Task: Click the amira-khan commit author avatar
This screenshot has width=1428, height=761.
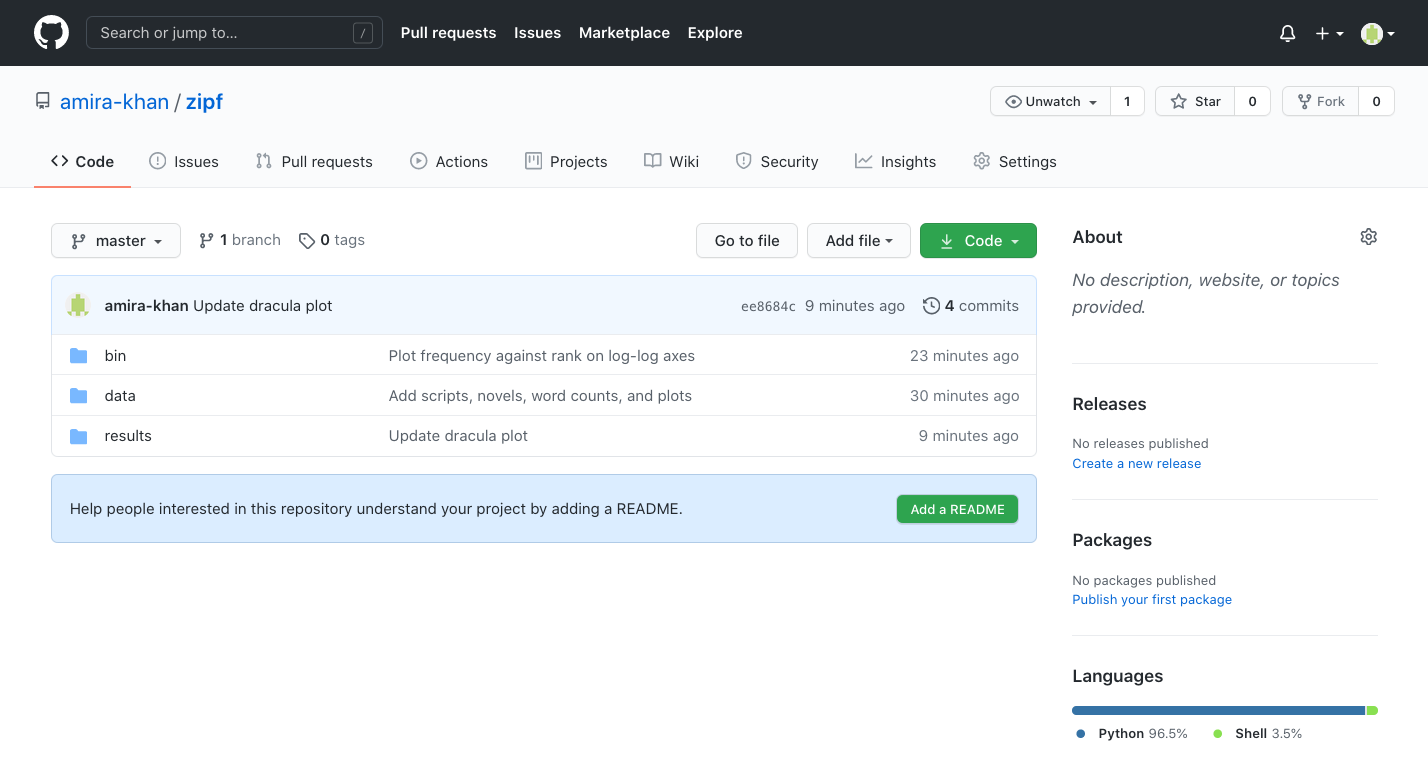Action: point(78,306)
